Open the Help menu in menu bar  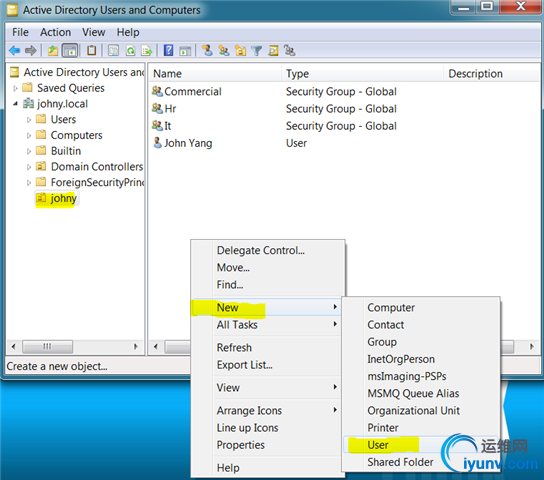pos(128,32)
